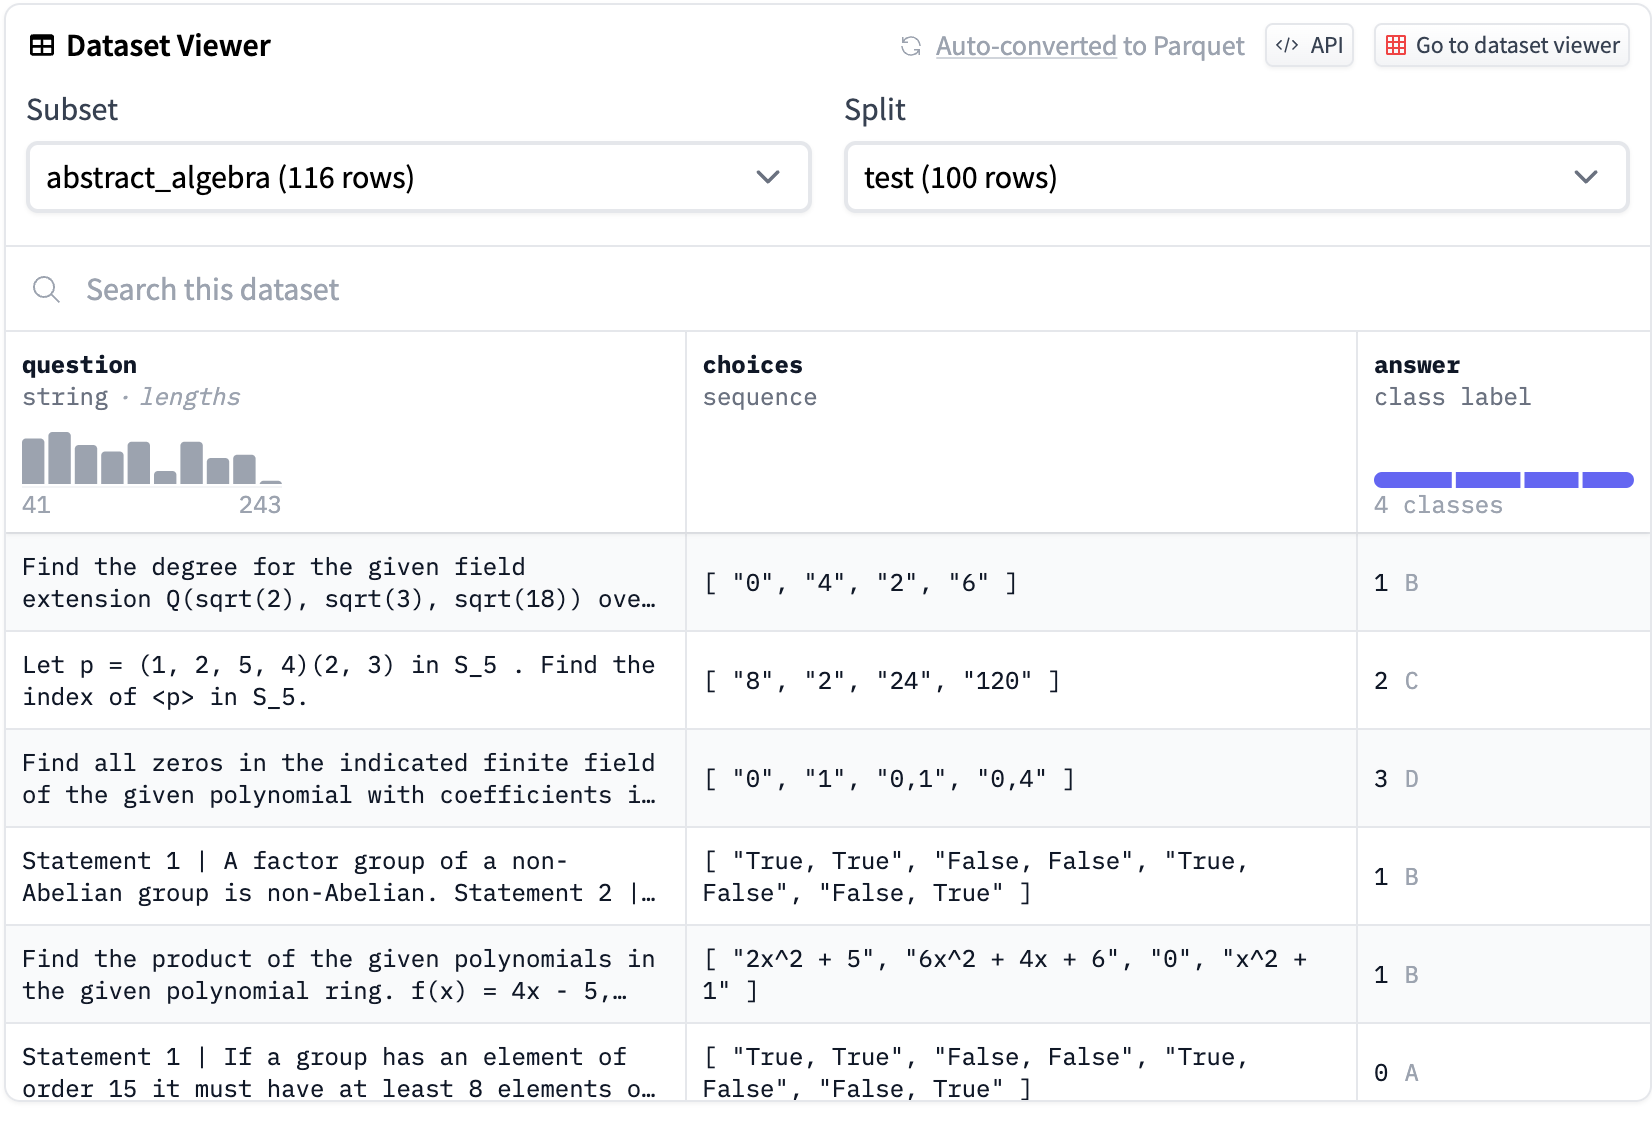Screen dimensions: 1652x1126
Task: Click the Dataset Viewer table grid icon
Action: 40,45
